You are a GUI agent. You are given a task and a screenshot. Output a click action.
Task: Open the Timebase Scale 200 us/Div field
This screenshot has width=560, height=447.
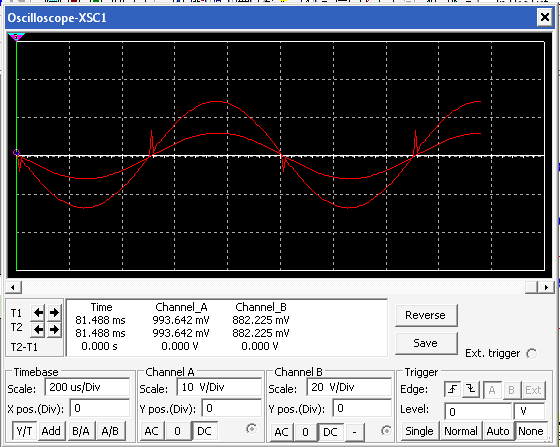(87, 387)
